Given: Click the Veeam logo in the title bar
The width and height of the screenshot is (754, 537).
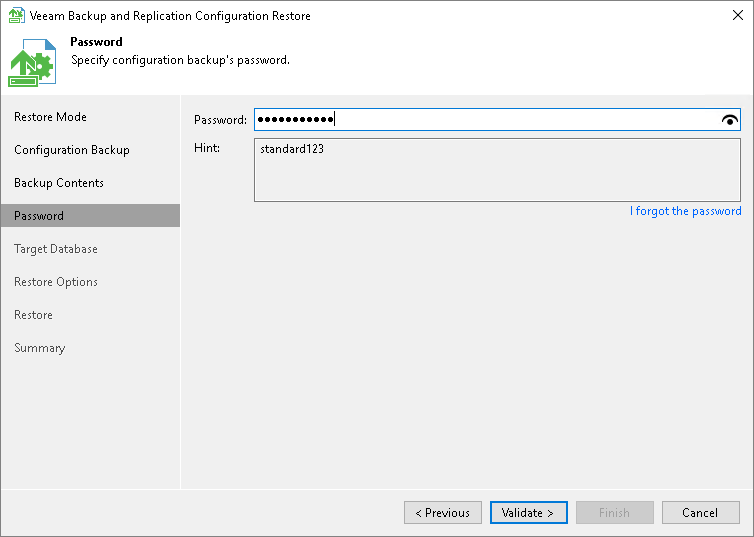Looking at the screenshot, I should point(16,16).
